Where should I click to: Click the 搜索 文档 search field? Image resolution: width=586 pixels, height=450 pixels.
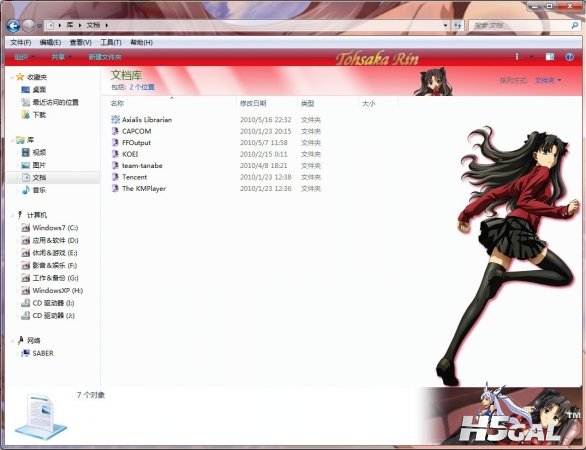[x=519, y=25]
